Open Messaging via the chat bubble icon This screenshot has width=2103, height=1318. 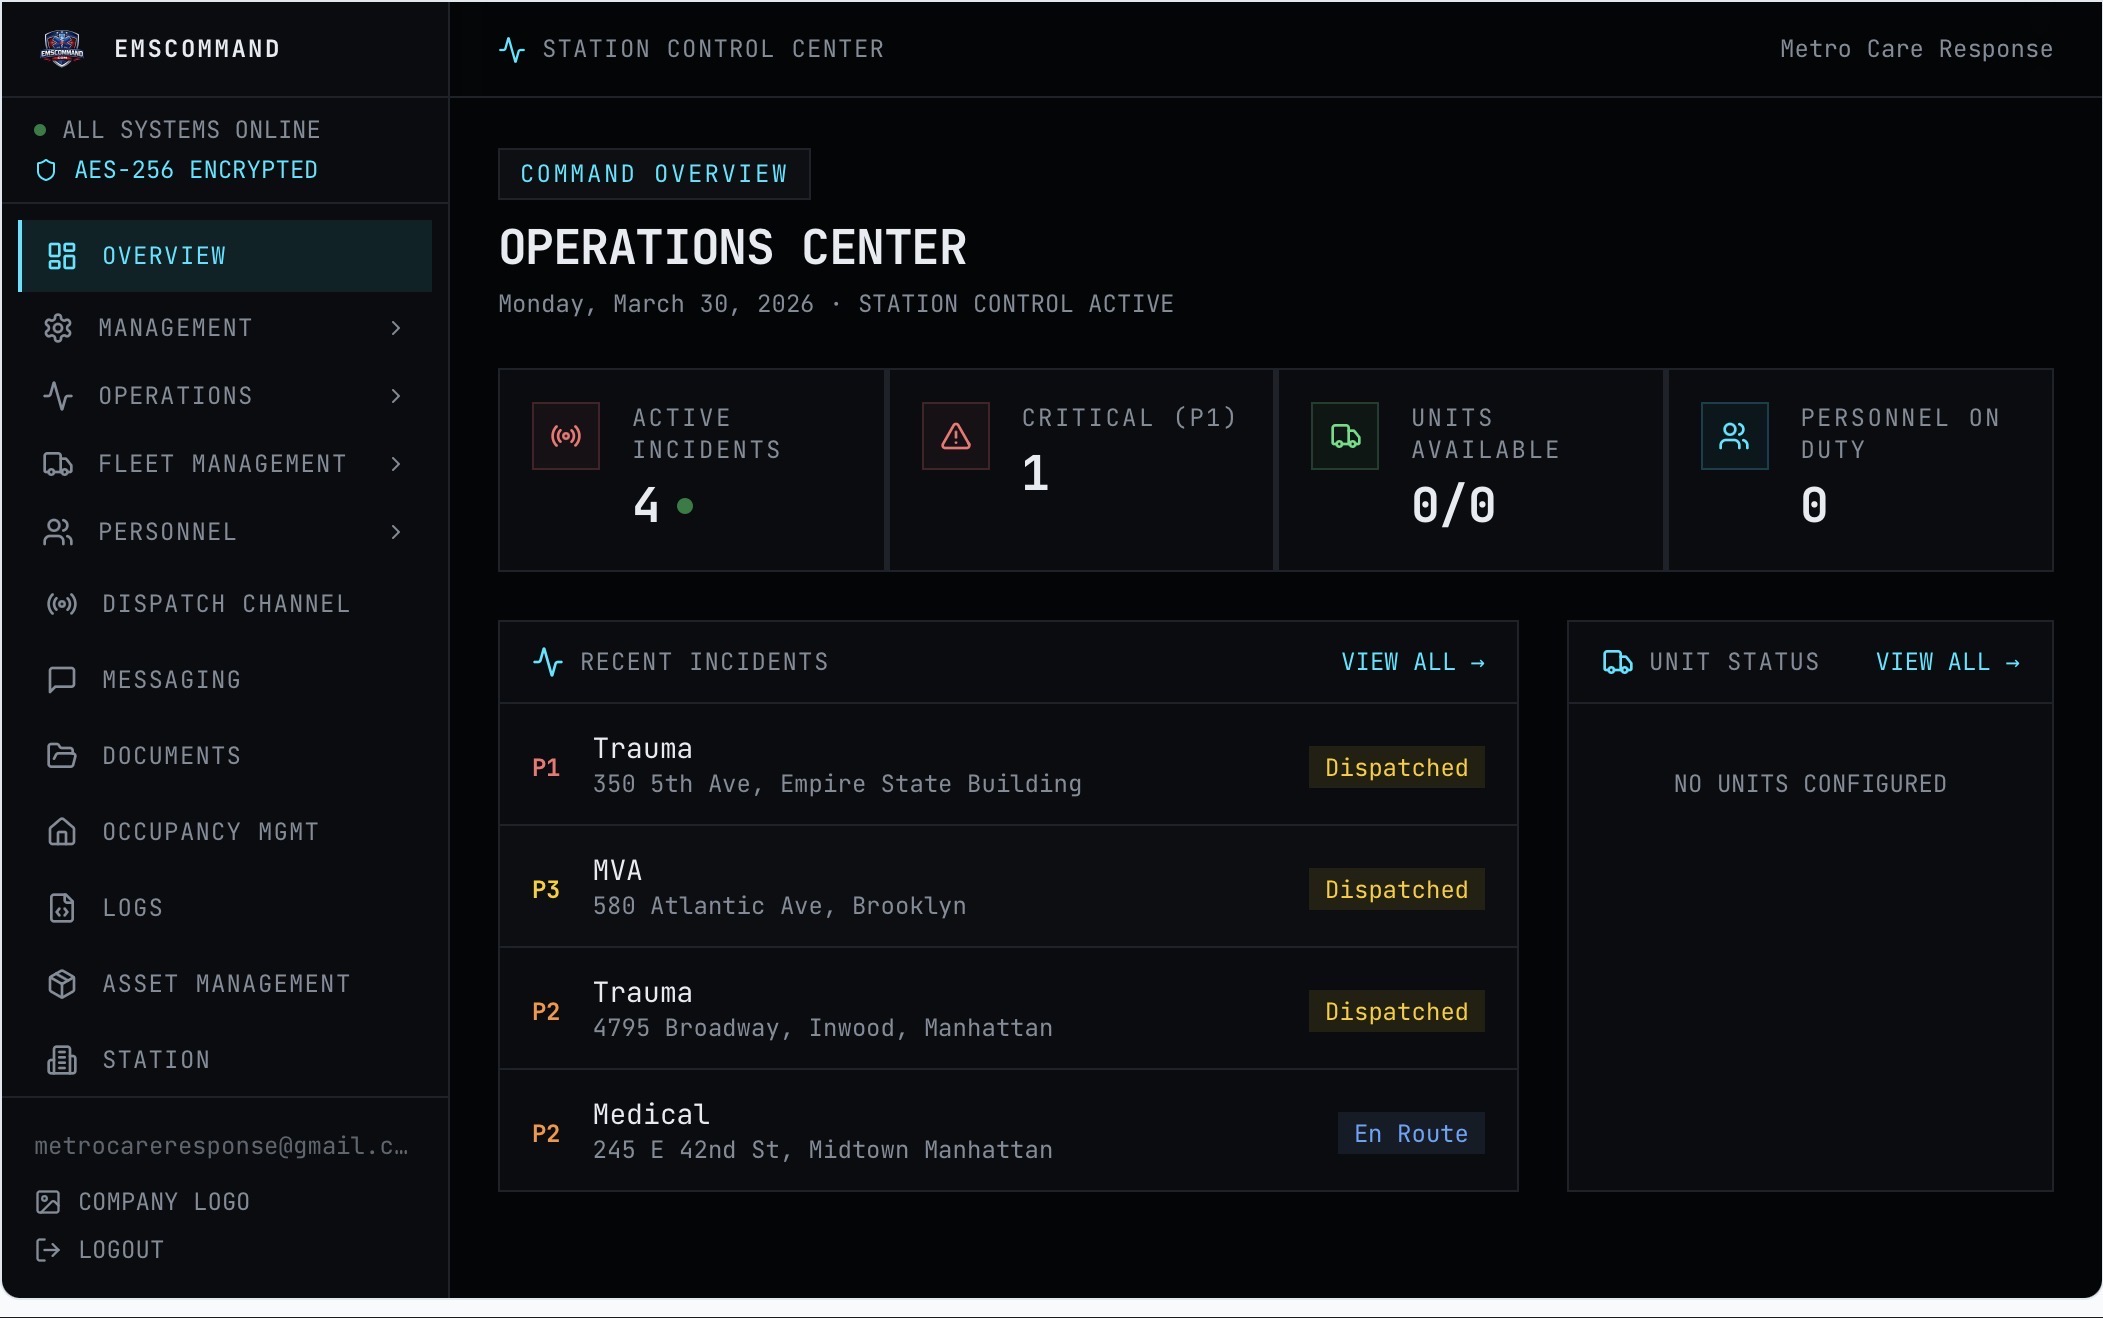(60, 680)
